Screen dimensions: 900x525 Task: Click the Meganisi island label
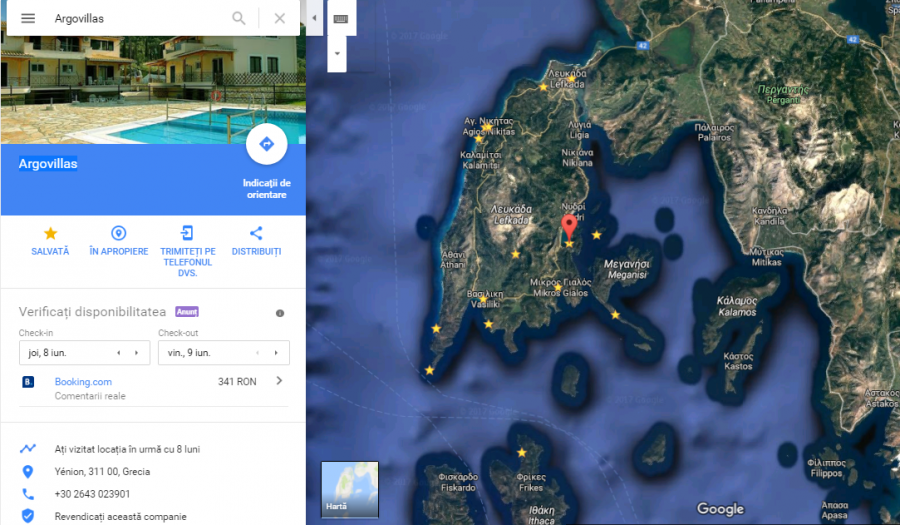pos(627,270)
